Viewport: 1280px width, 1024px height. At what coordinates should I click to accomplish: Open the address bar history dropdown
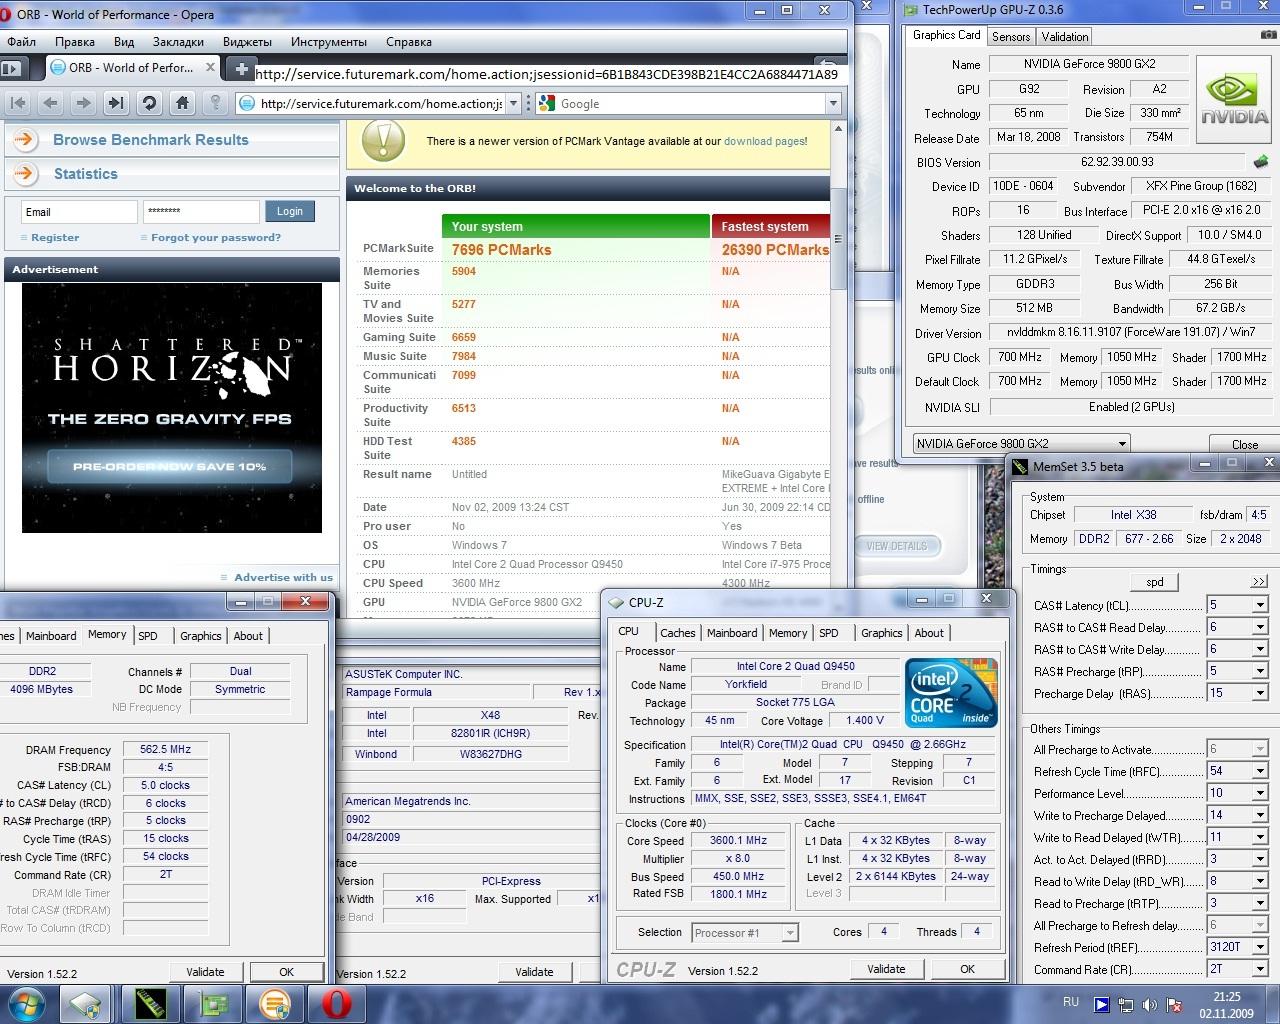[514, 103]
